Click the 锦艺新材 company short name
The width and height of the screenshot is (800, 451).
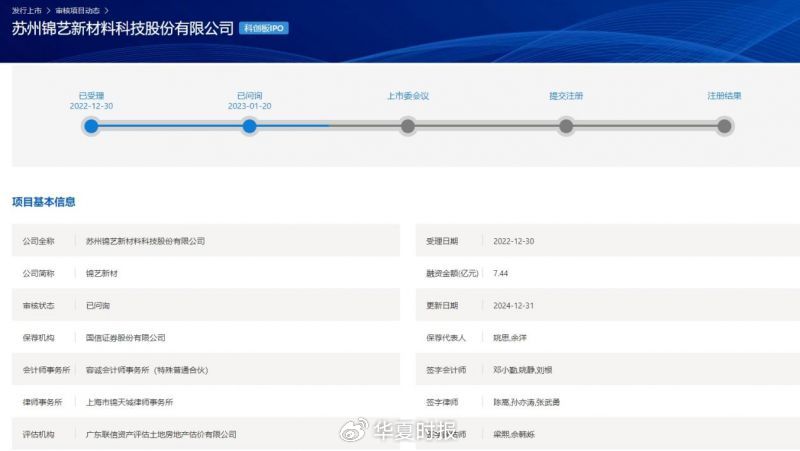click(x=102, y=273)
